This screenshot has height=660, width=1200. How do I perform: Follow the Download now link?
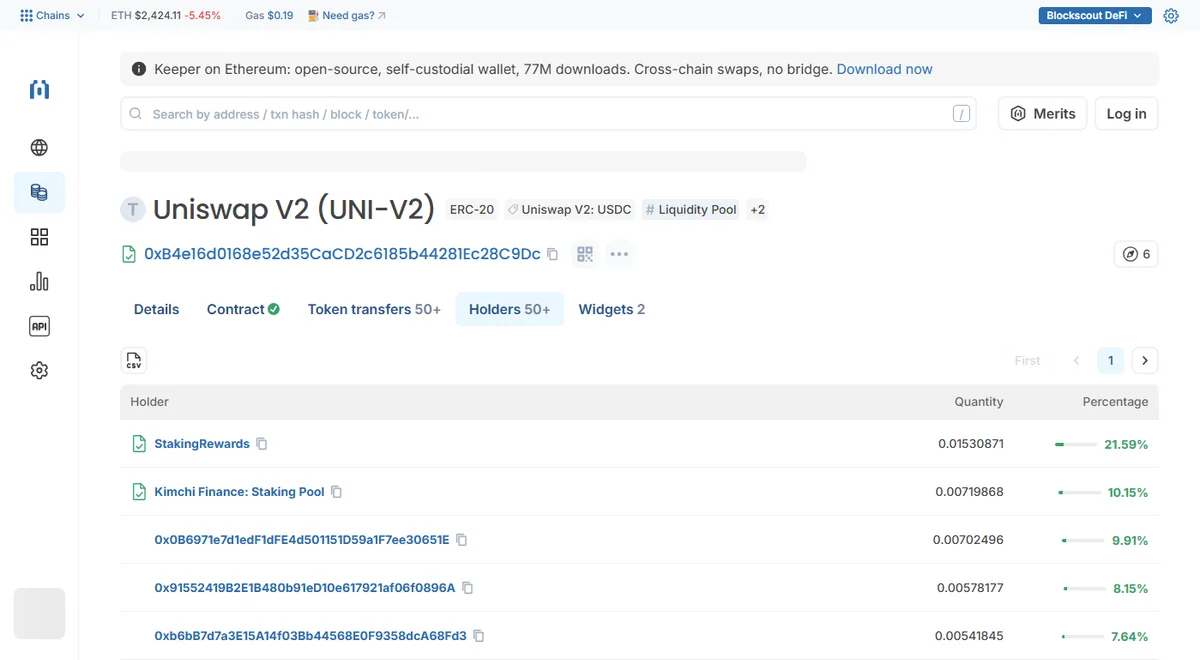tap(885, 70)
